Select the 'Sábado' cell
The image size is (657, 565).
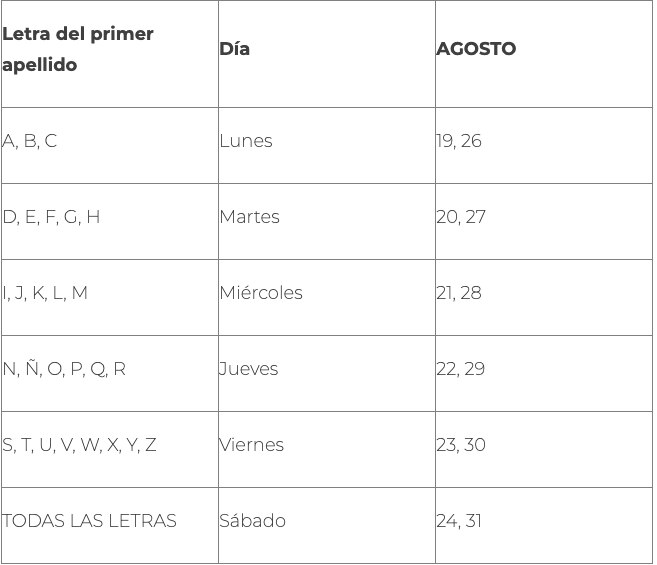pyautogui.click(x=327, y=526)
